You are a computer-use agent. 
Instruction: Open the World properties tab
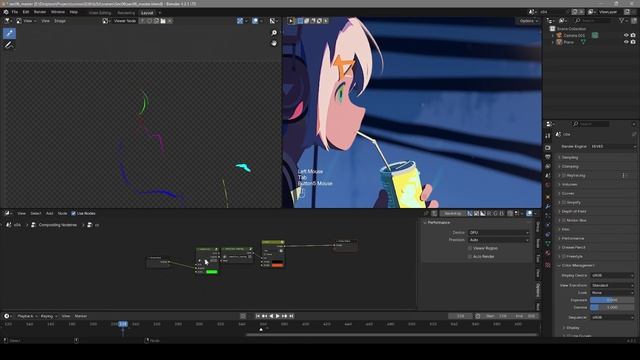click(548, 185)
